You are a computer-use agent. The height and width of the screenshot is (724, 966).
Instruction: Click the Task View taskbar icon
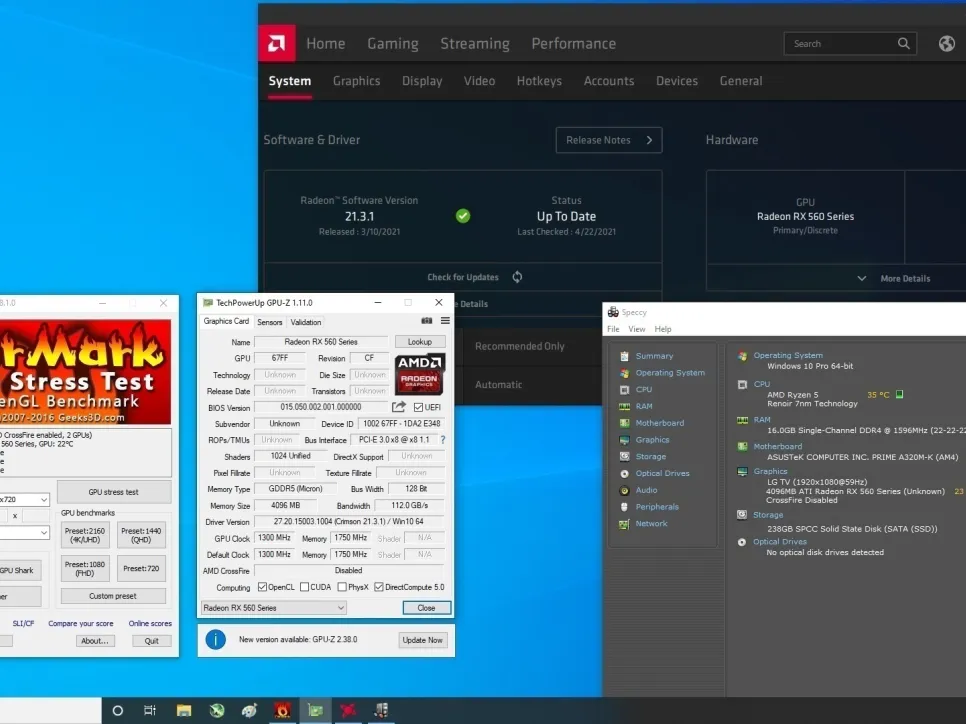point(150,710)
